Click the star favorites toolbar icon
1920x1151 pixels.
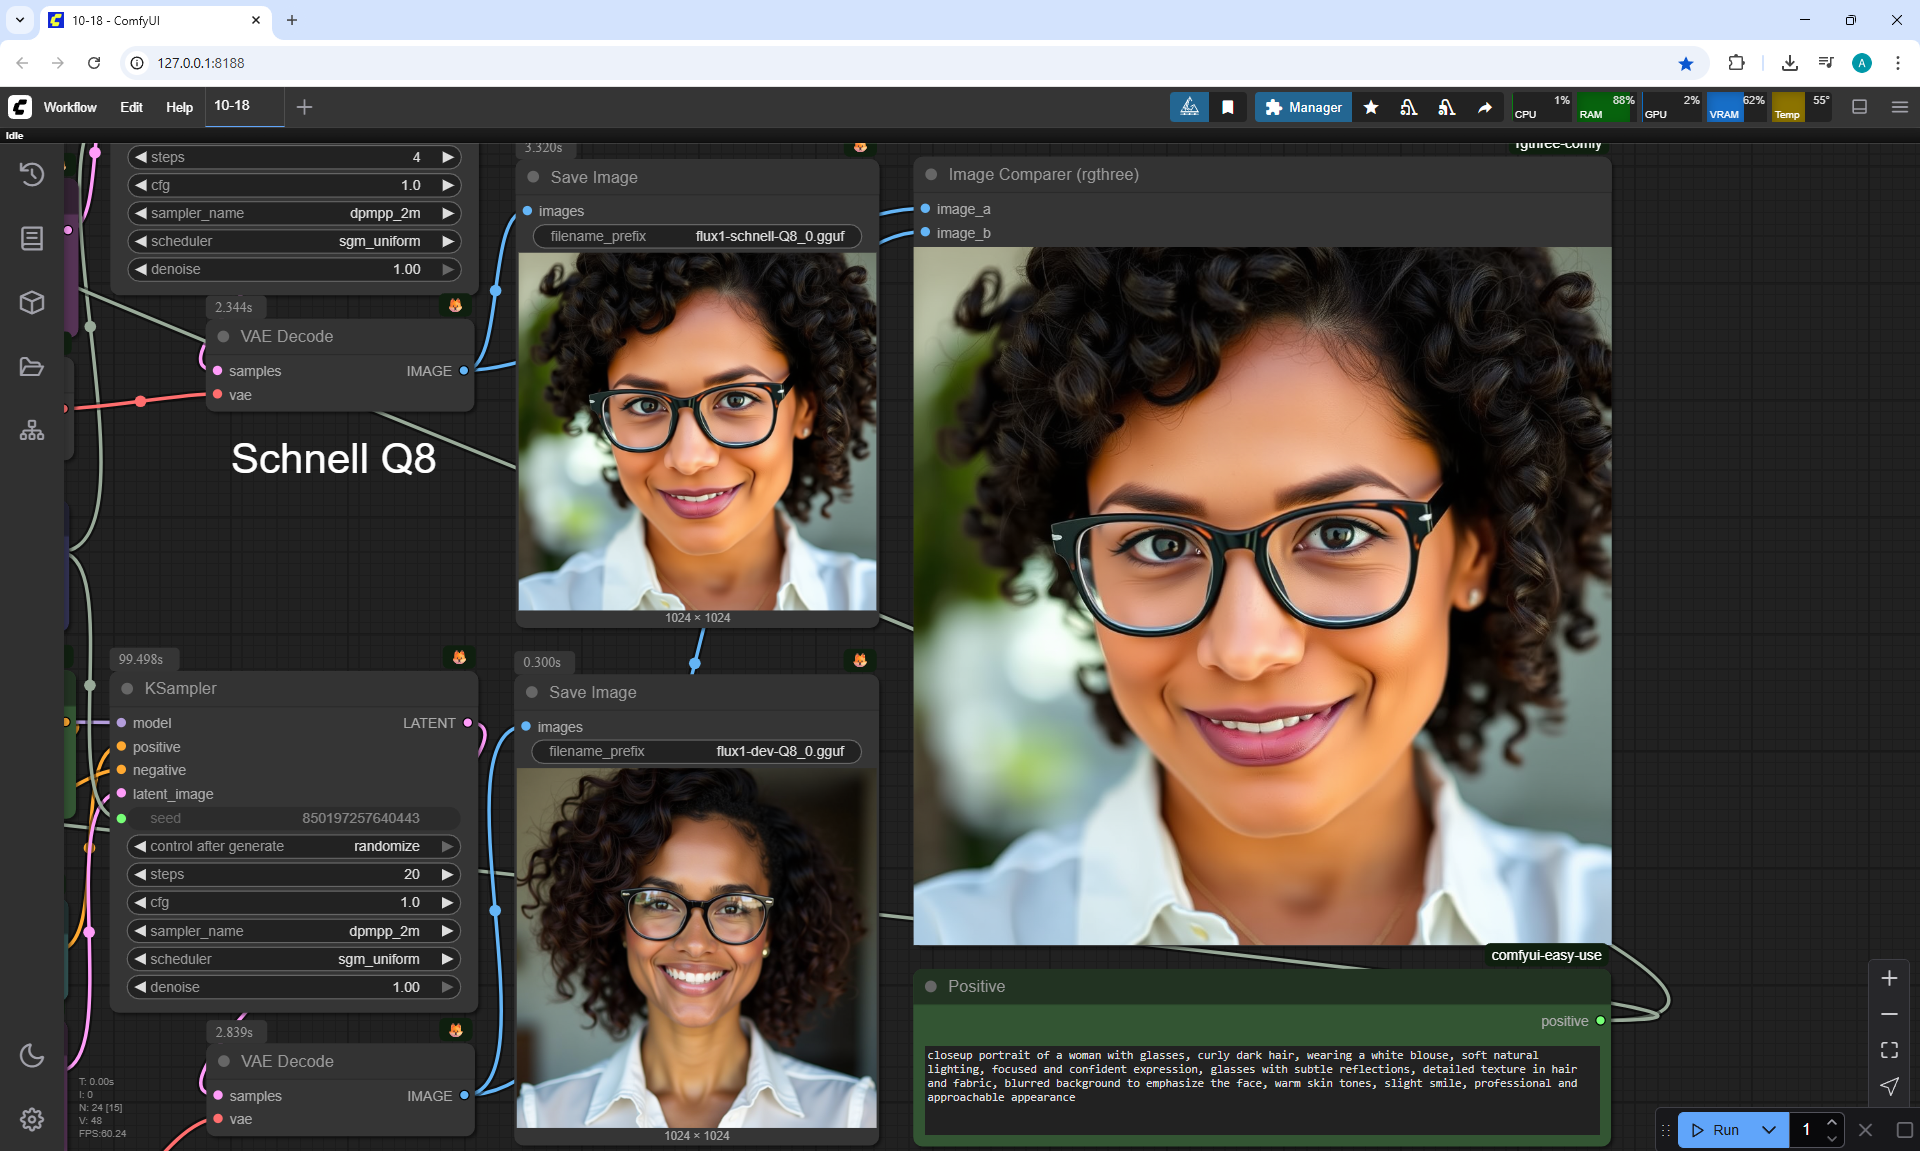1371,107
